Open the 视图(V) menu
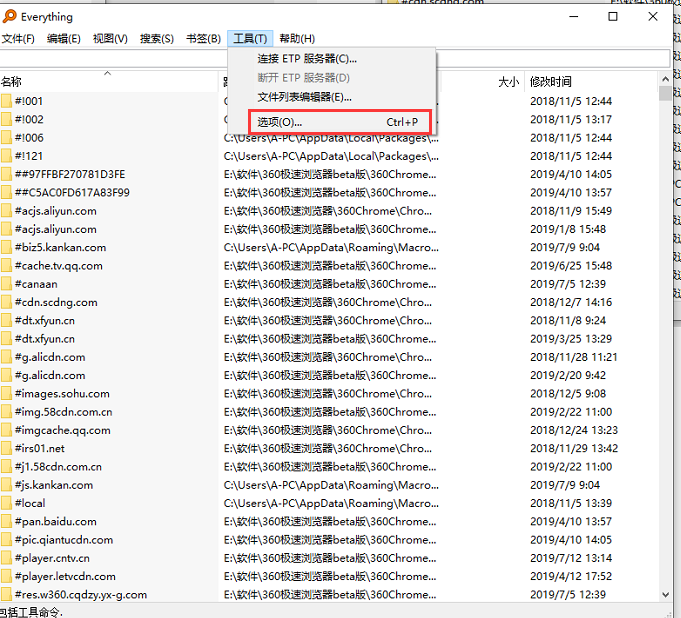Viewport: 681px width, 618px height. tap(110, 39)
